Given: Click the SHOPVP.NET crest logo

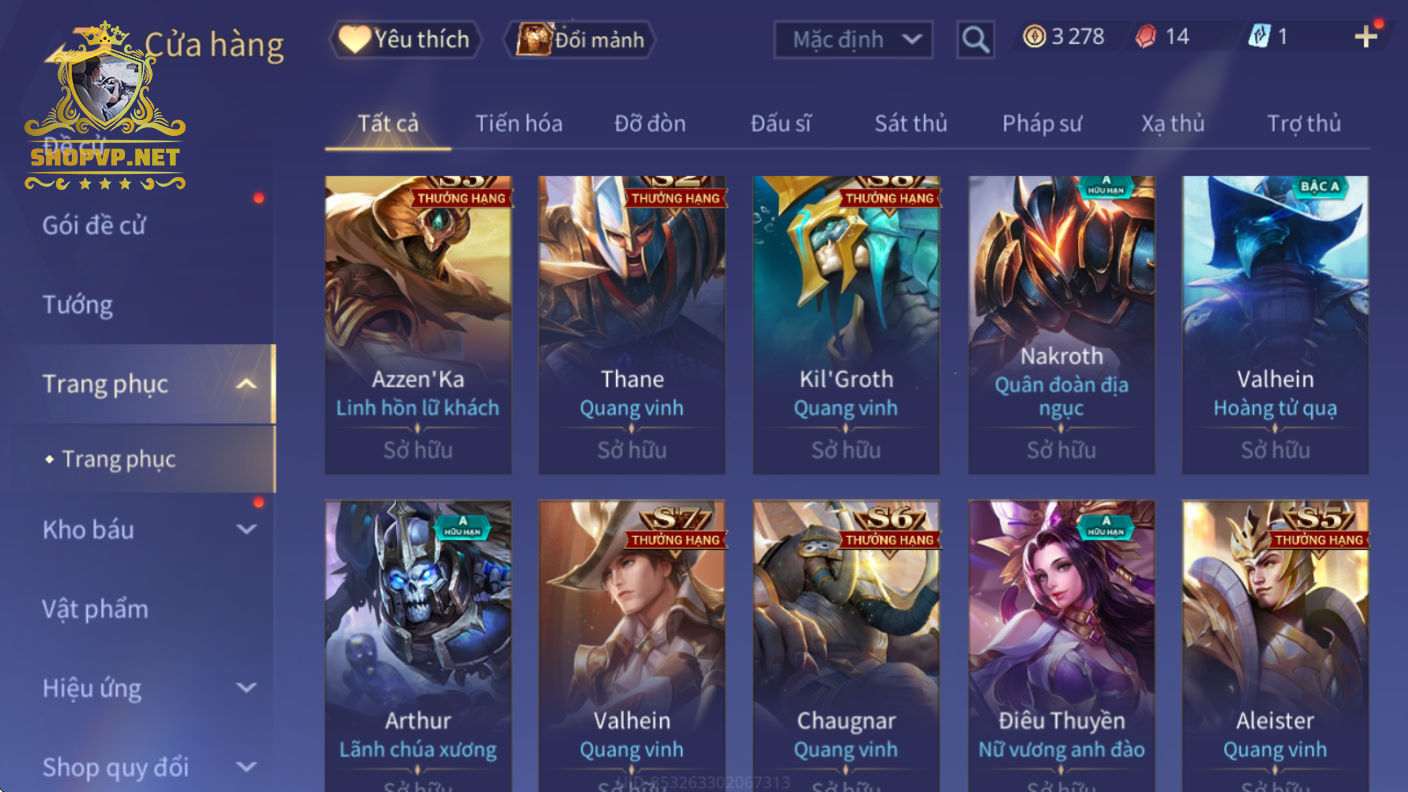Looking at the screenshot, I should pos(105,108).
